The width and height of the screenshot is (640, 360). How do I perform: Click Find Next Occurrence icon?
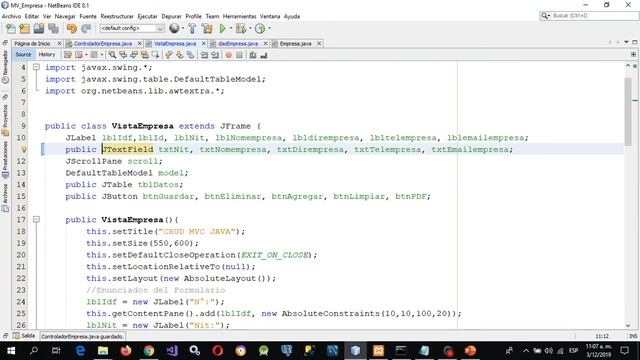134,55
